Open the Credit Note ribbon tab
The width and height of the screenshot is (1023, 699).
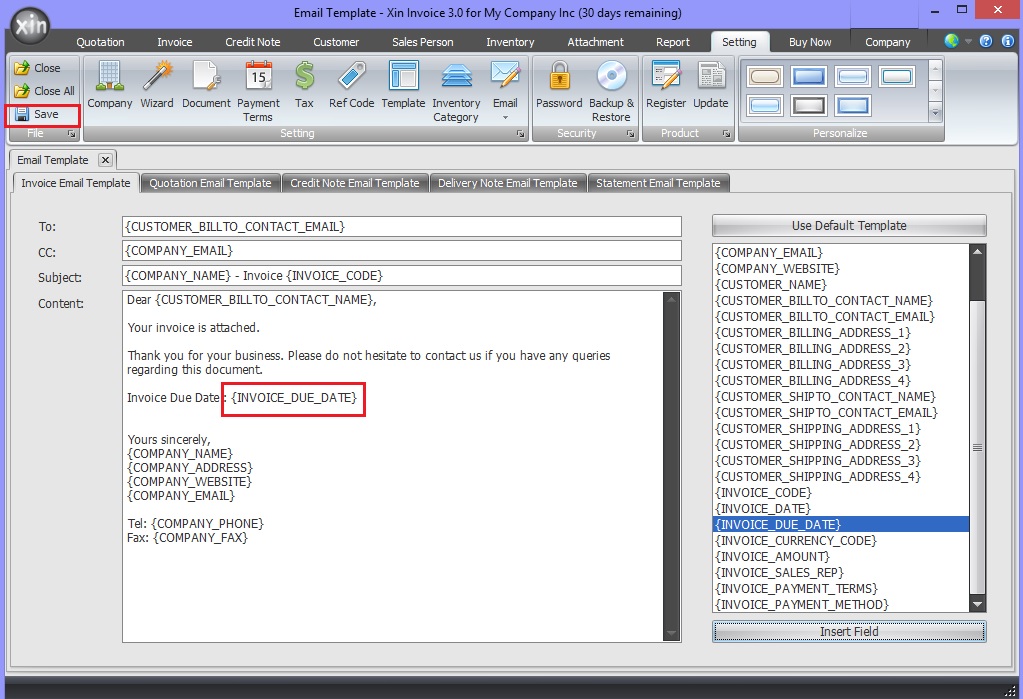point(252,42)
